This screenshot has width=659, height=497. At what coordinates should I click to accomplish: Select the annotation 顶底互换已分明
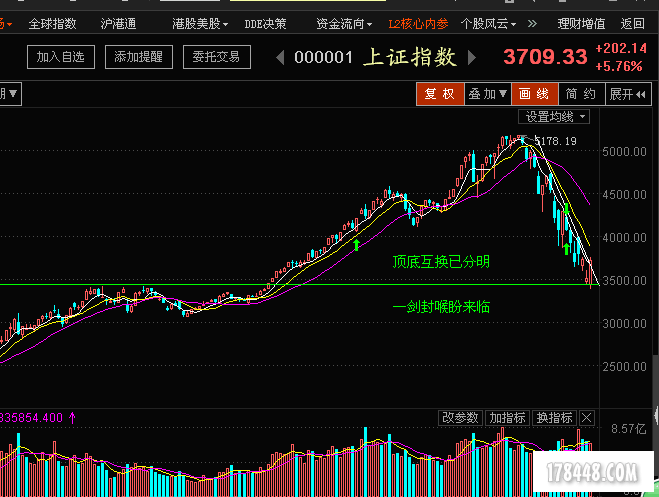[x=441, y=262]
